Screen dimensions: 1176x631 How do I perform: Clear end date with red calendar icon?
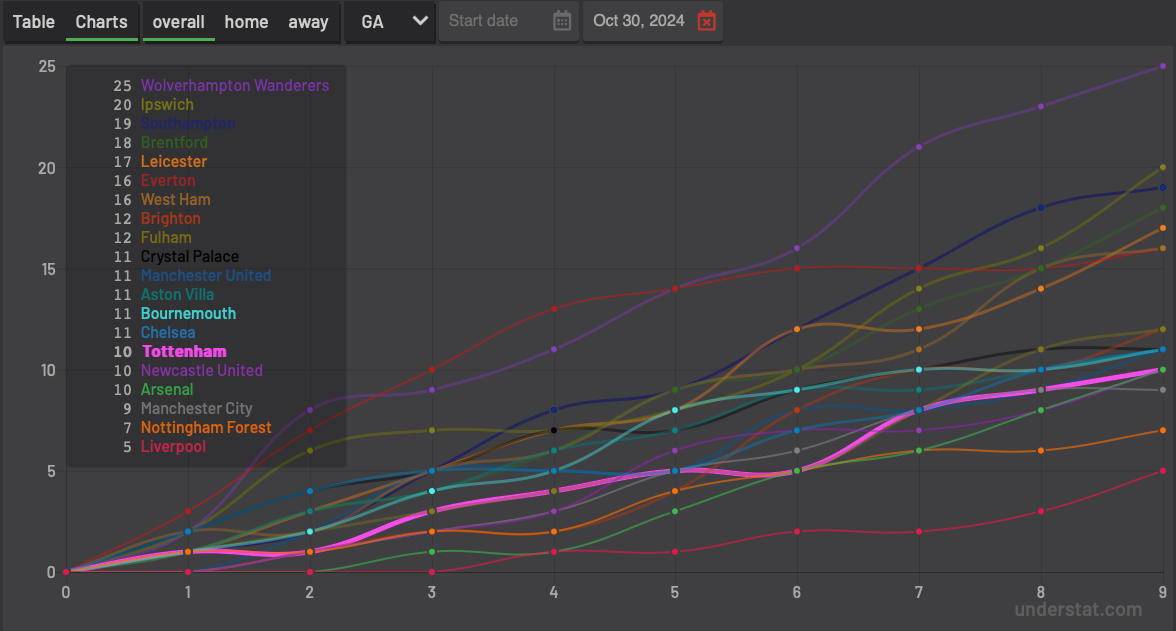(x=706, y=21)
